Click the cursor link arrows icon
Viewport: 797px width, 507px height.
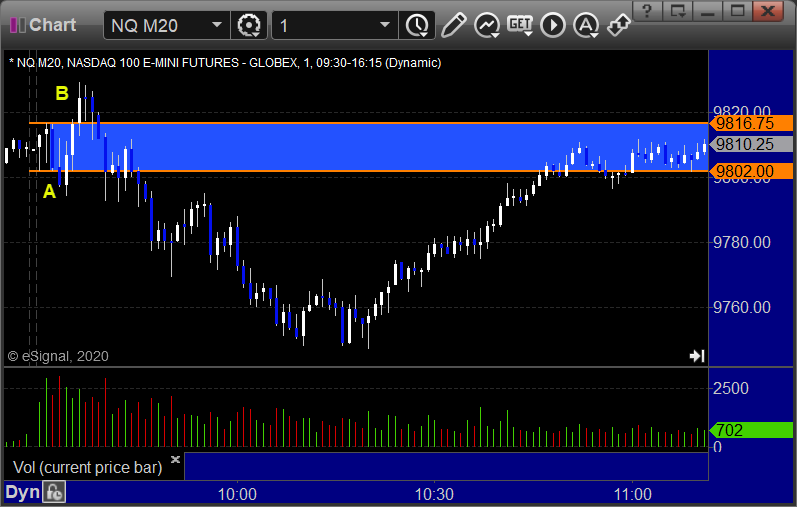pyautogui.click(x=618, y=25)
